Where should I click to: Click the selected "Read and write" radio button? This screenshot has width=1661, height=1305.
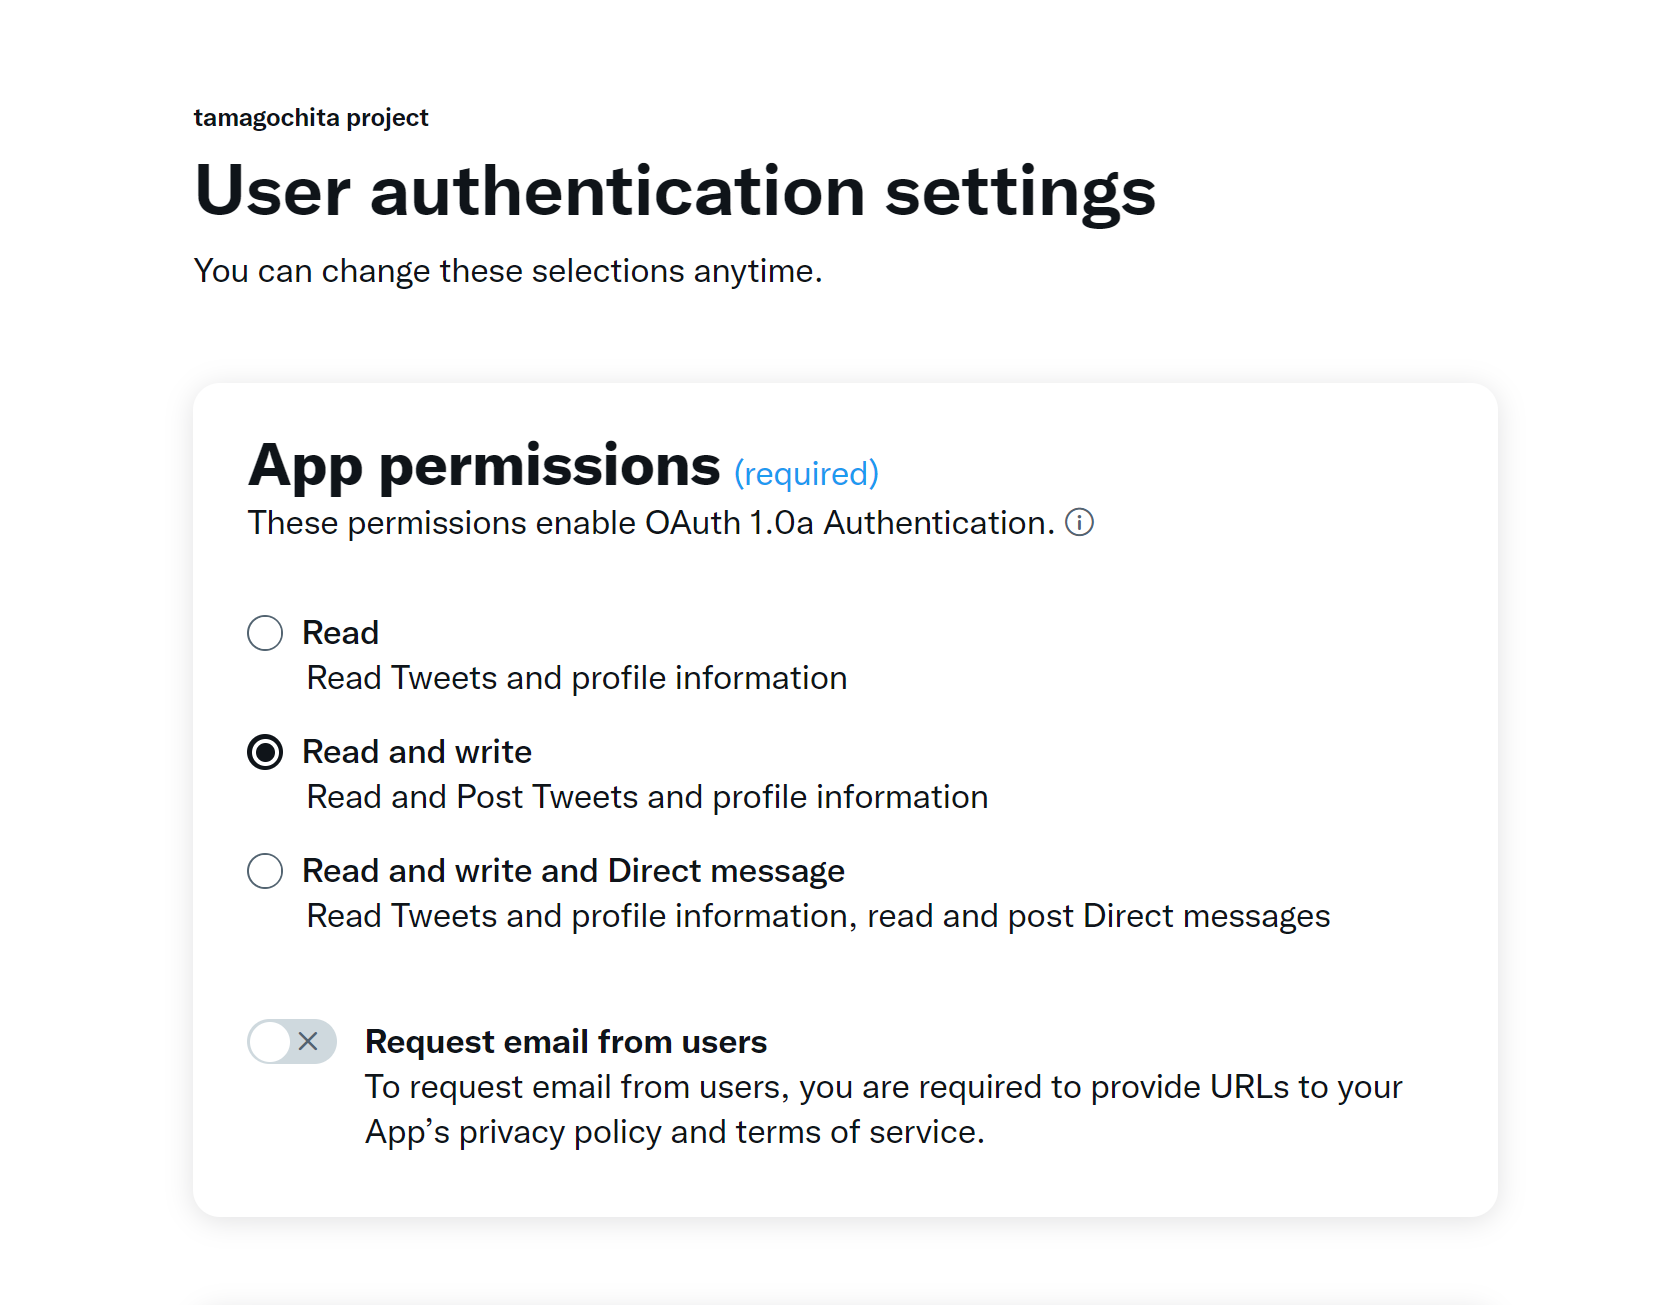click(264, 752)
